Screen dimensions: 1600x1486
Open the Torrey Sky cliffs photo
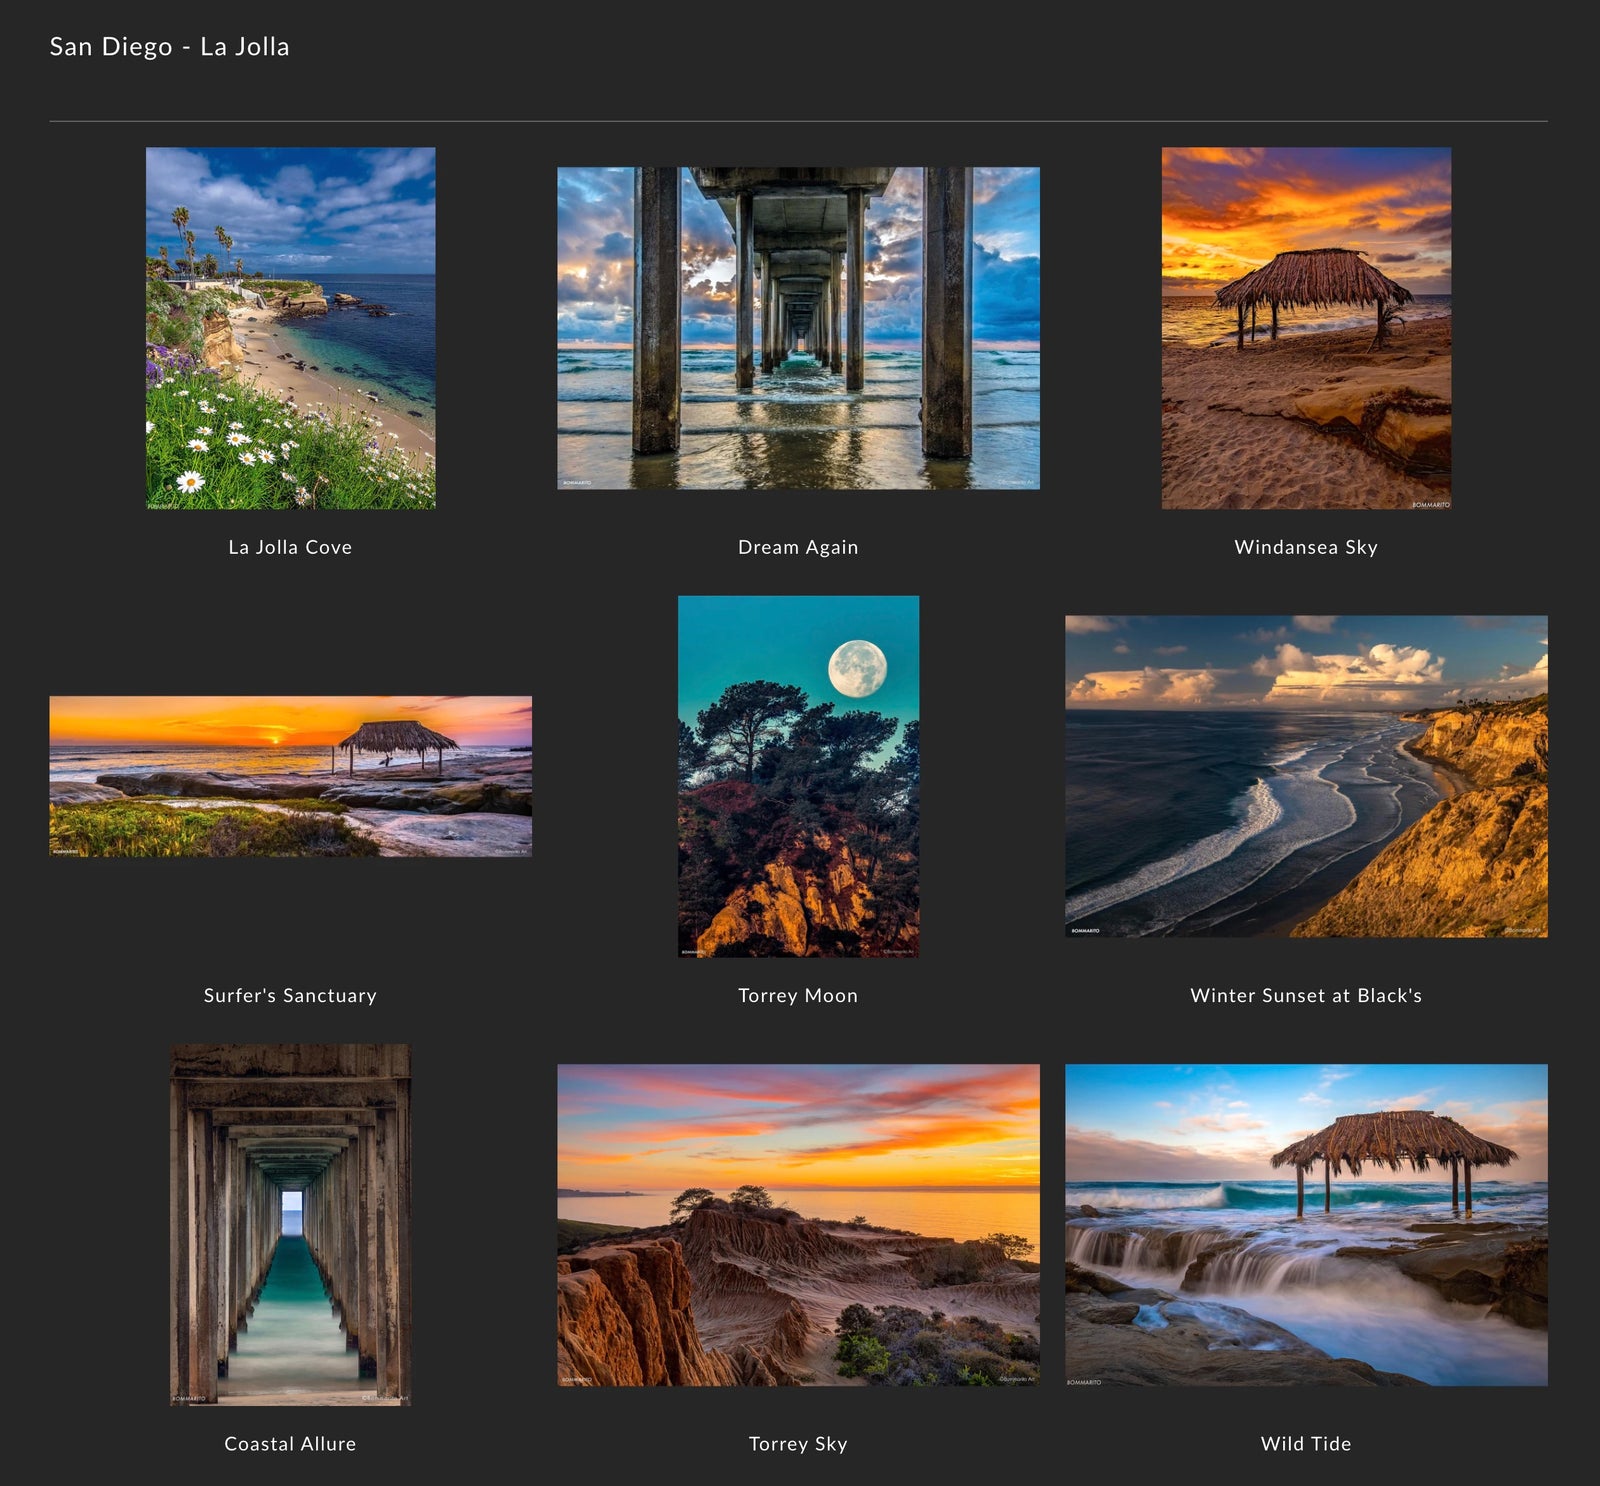[798, 1224]
